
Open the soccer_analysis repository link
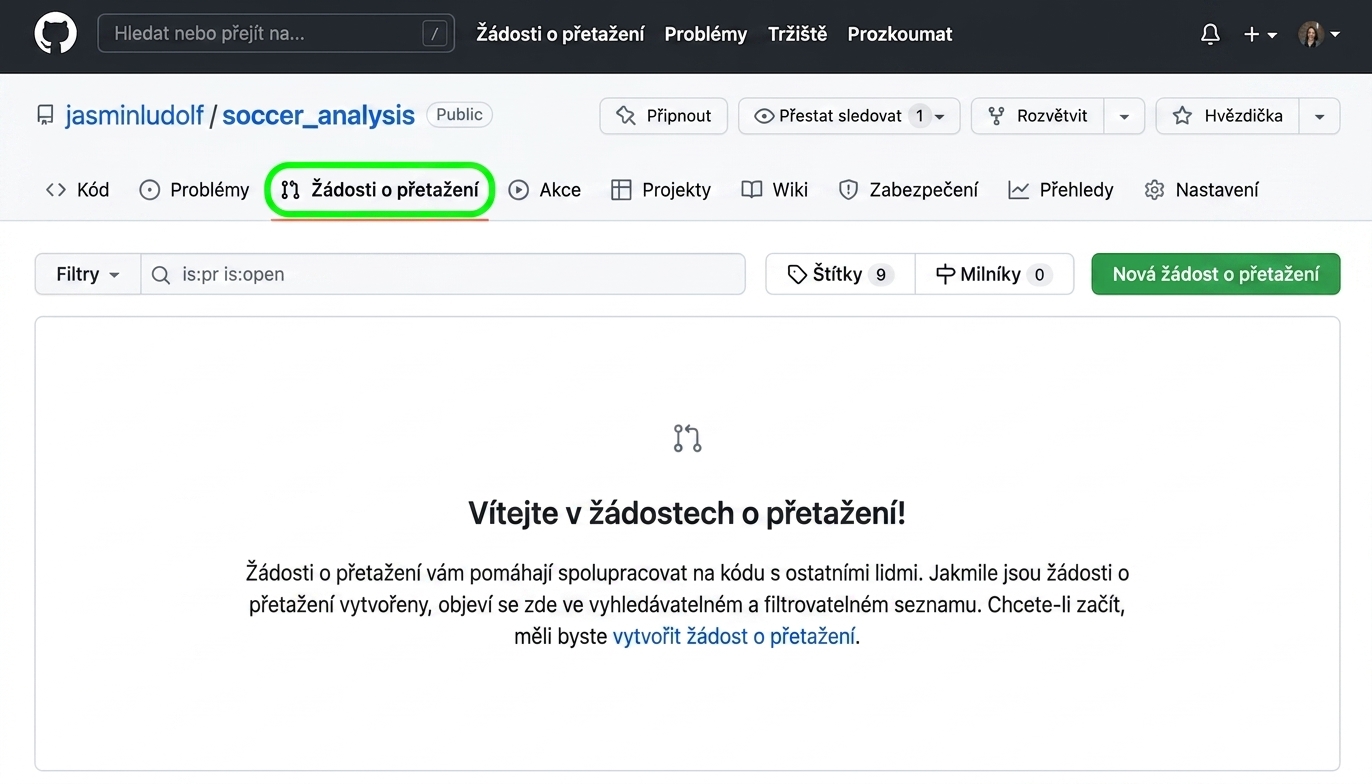(x=318, y=115)
